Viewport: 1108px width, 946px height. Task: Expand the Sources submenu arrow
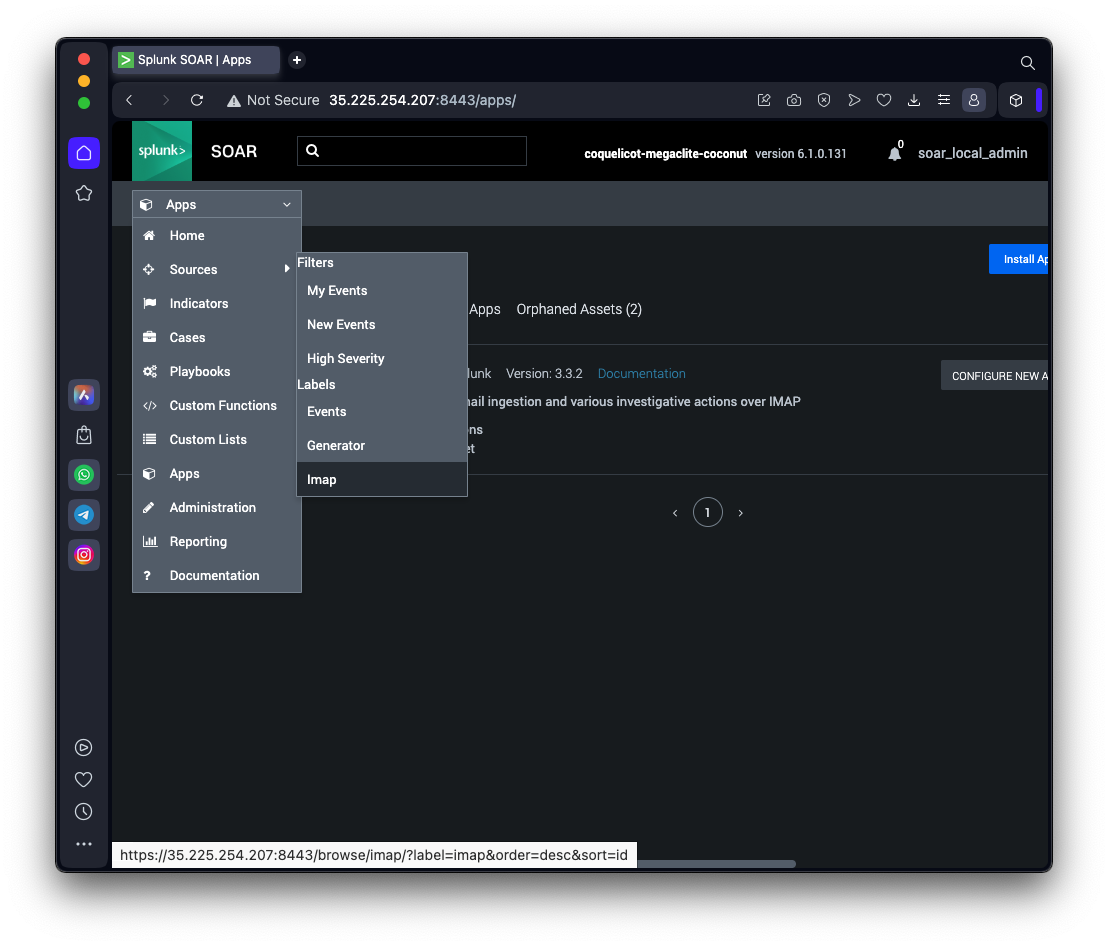point(287,269)
